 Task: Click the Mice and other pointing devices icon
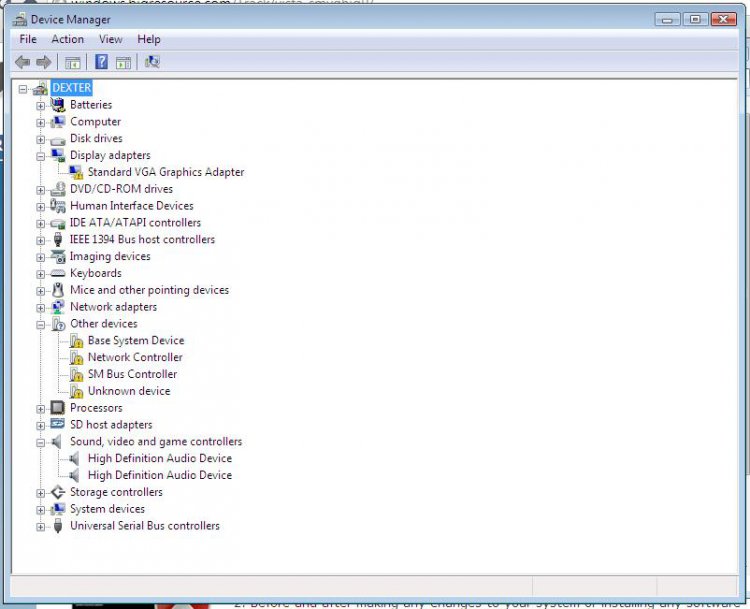click(x=58, y=290)
